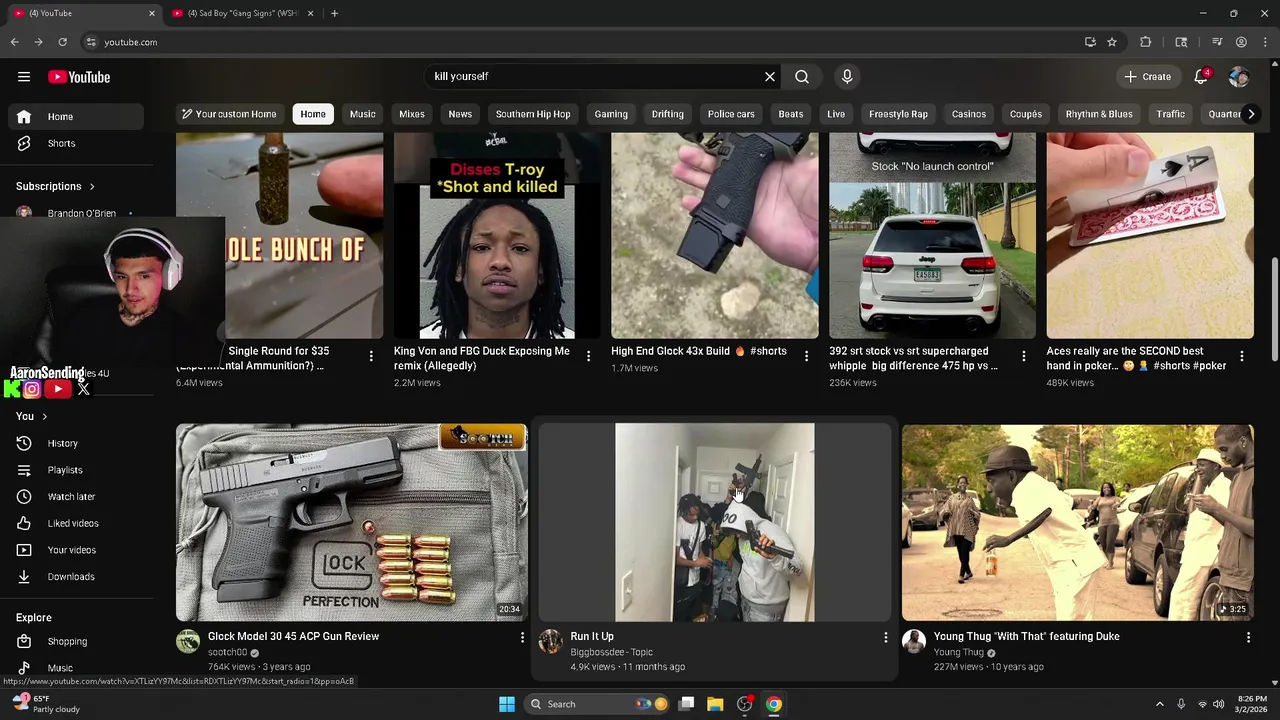The image size is (1280, 720).
Task: Select the Mixes chip
Action: coord(412,114)
